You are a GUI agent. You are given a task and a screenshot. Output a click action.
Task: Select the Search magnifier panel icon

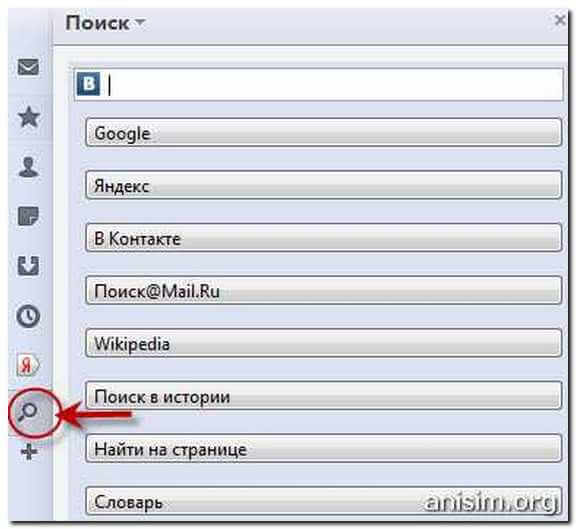[x=28, y=412]
